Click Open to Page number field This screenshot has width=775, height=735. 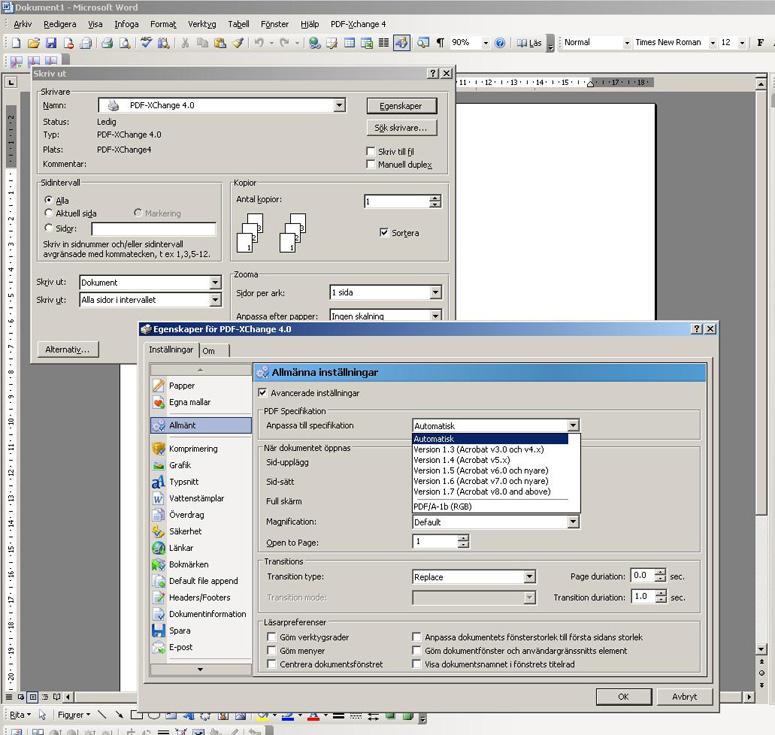(x=435, y=542)
